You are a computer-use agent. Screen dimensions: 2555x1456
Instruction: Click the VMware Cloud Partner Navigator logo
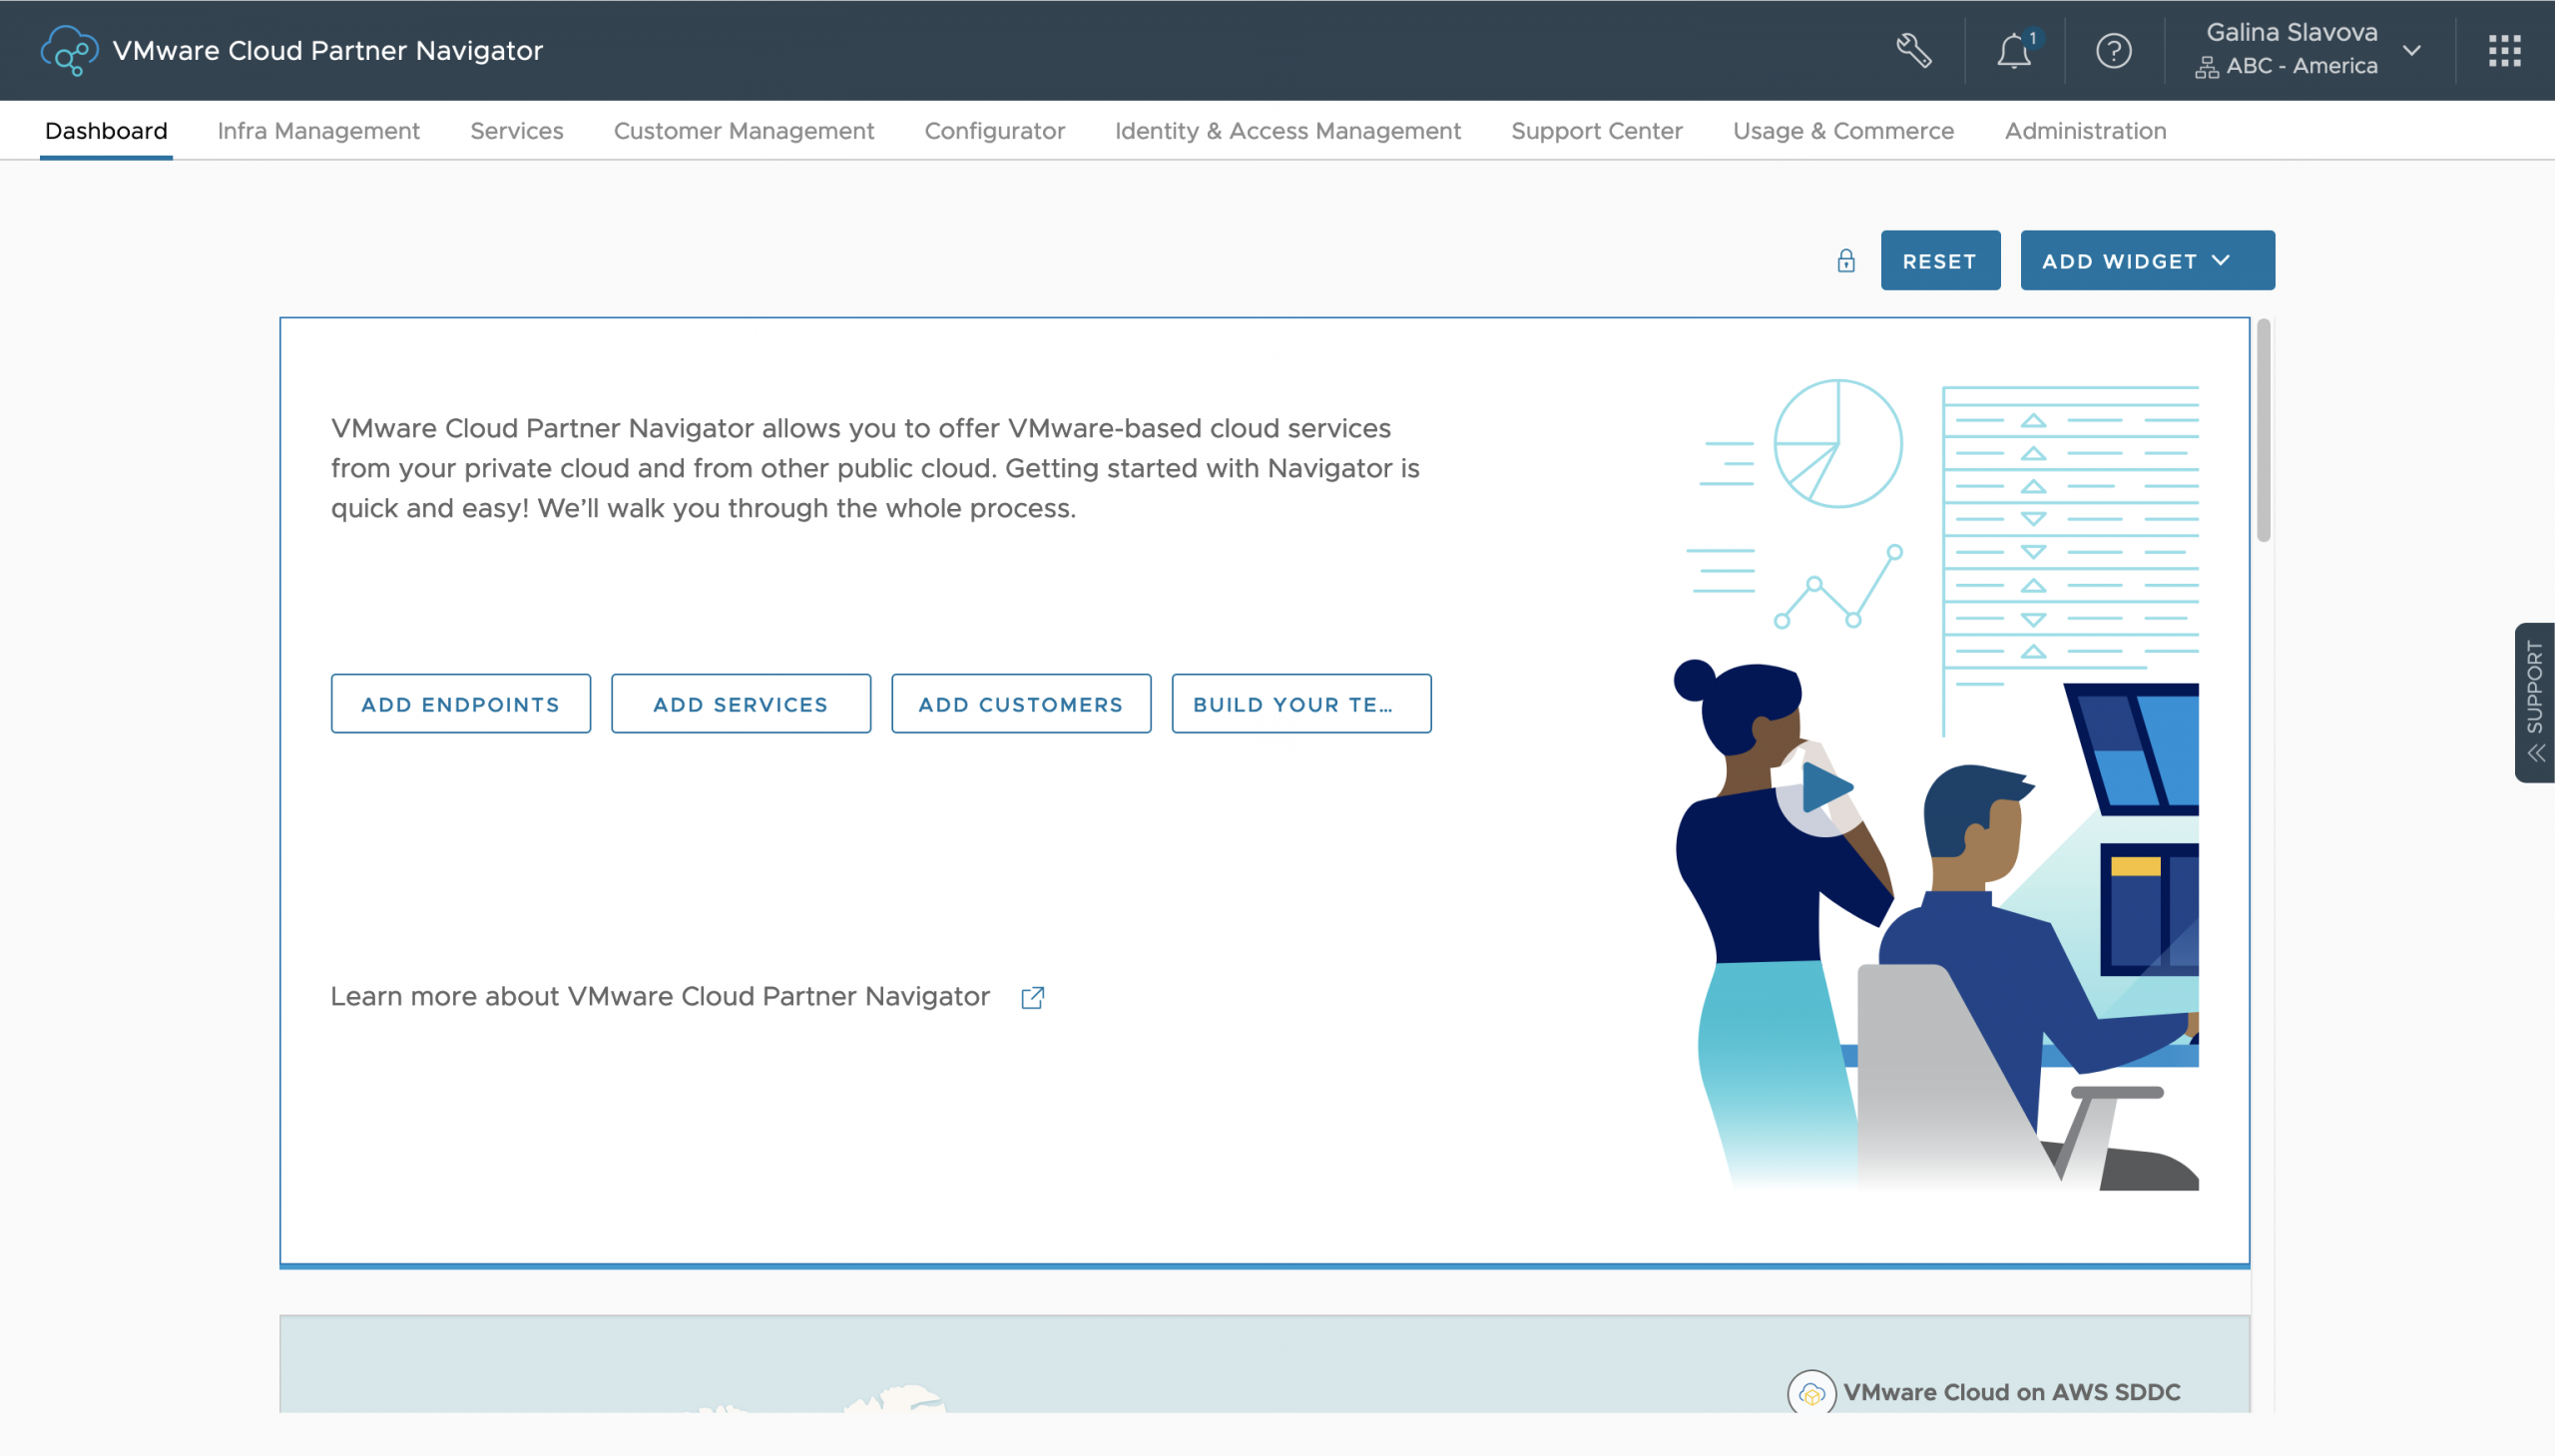click(69, 50)
